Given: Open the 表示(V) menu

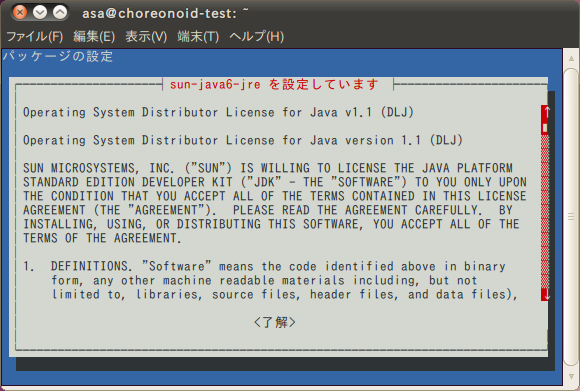Looking at the screenshot, I should coord(146,37).
